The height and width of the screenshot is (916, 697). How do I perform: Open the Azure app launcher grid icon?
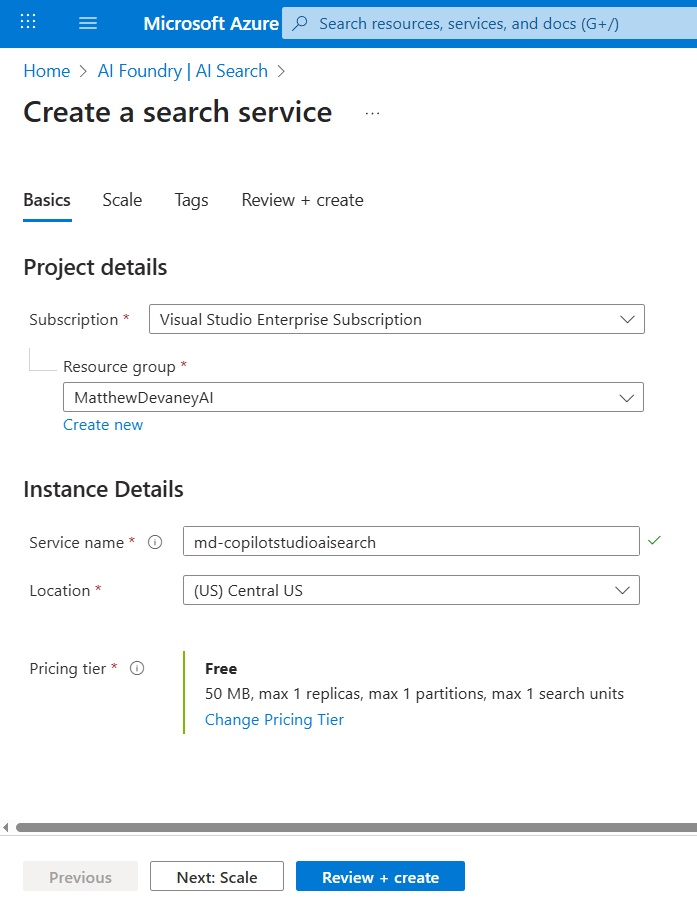(28, 22)
